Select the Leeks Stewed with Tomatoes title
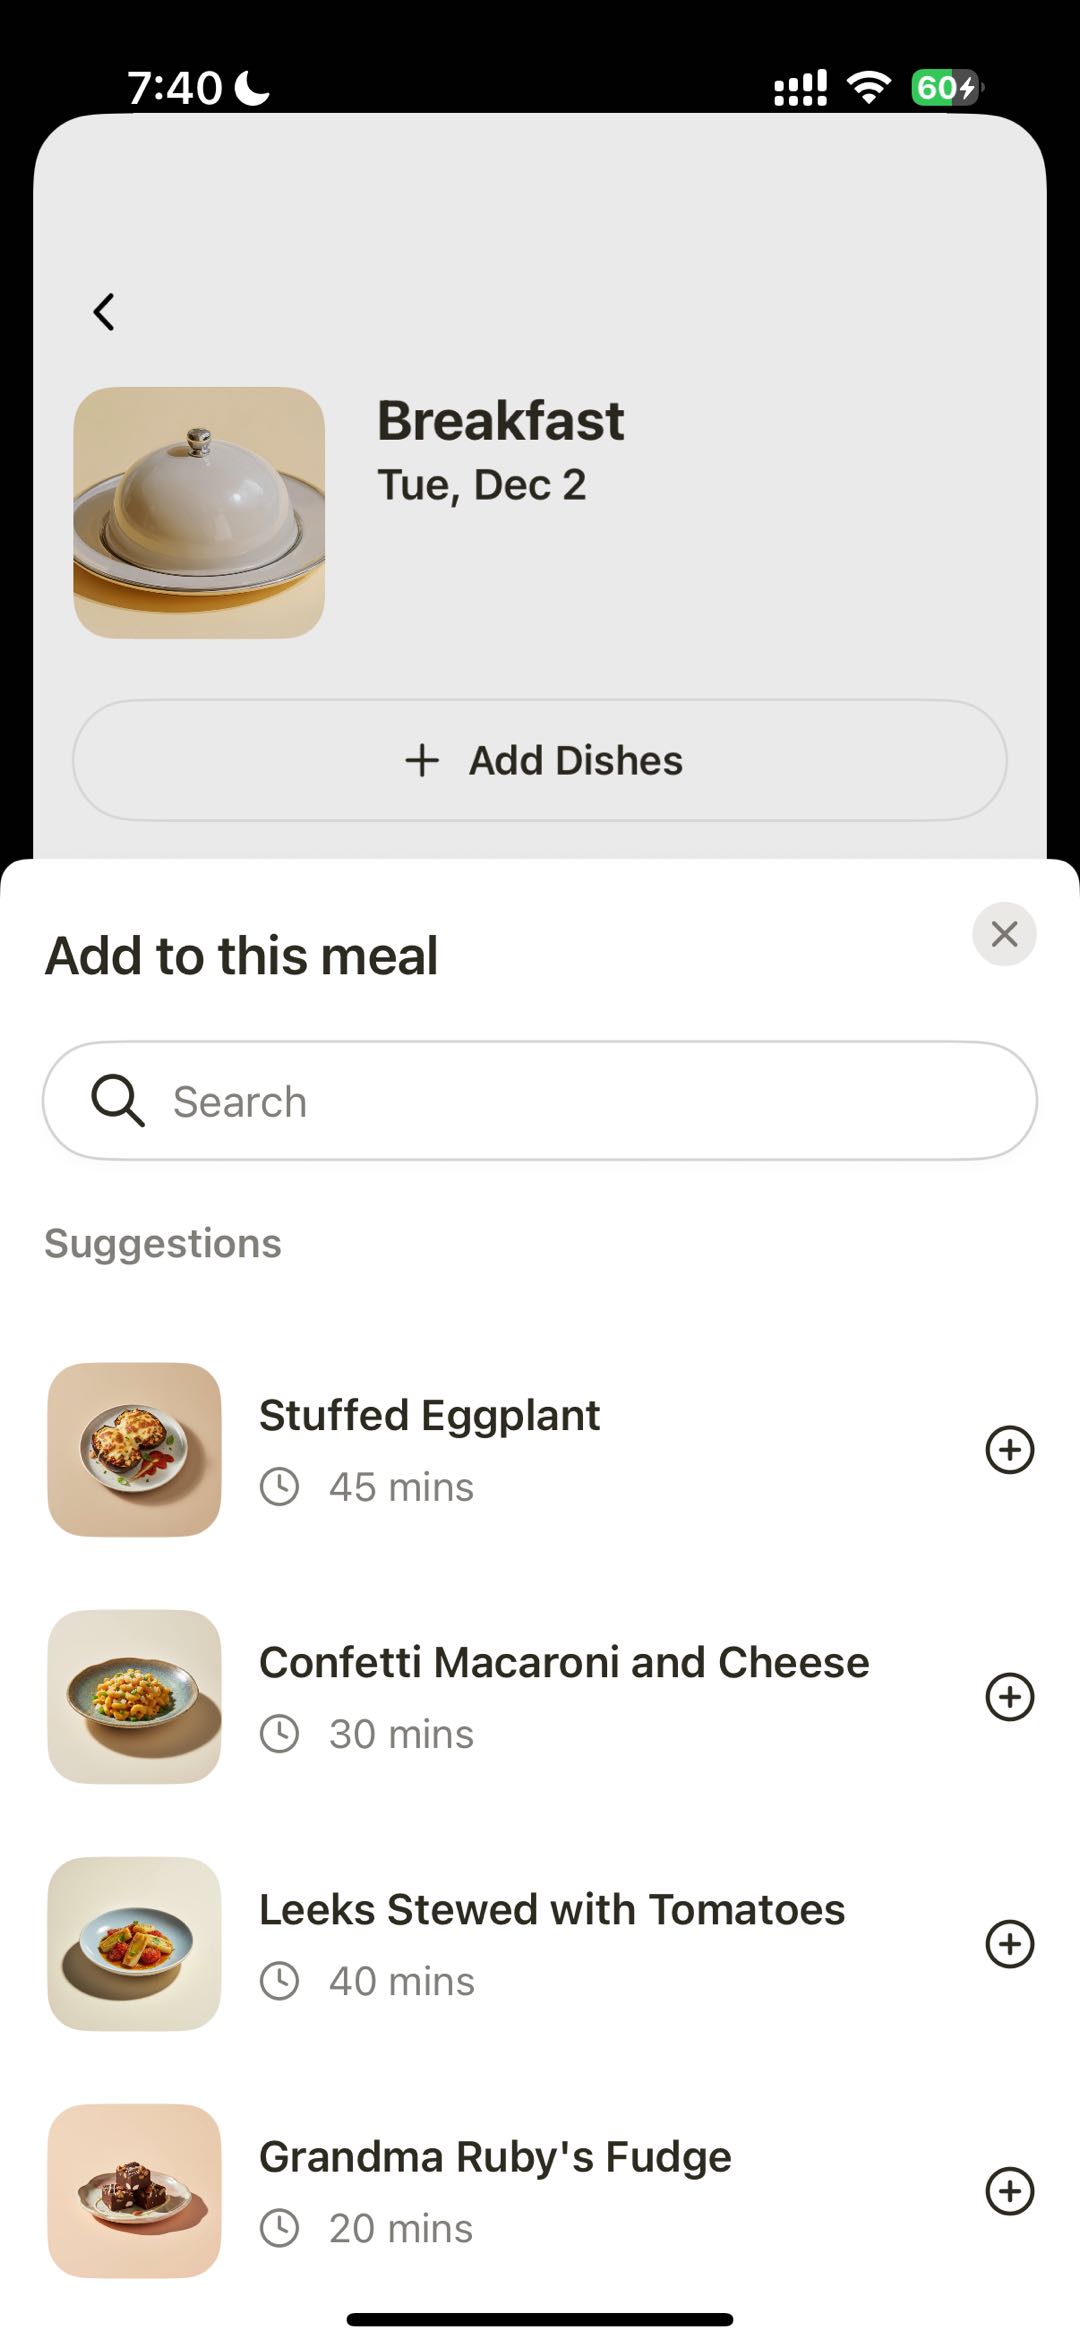The image size is (1080, 2348). click(x=552, y=1909)
